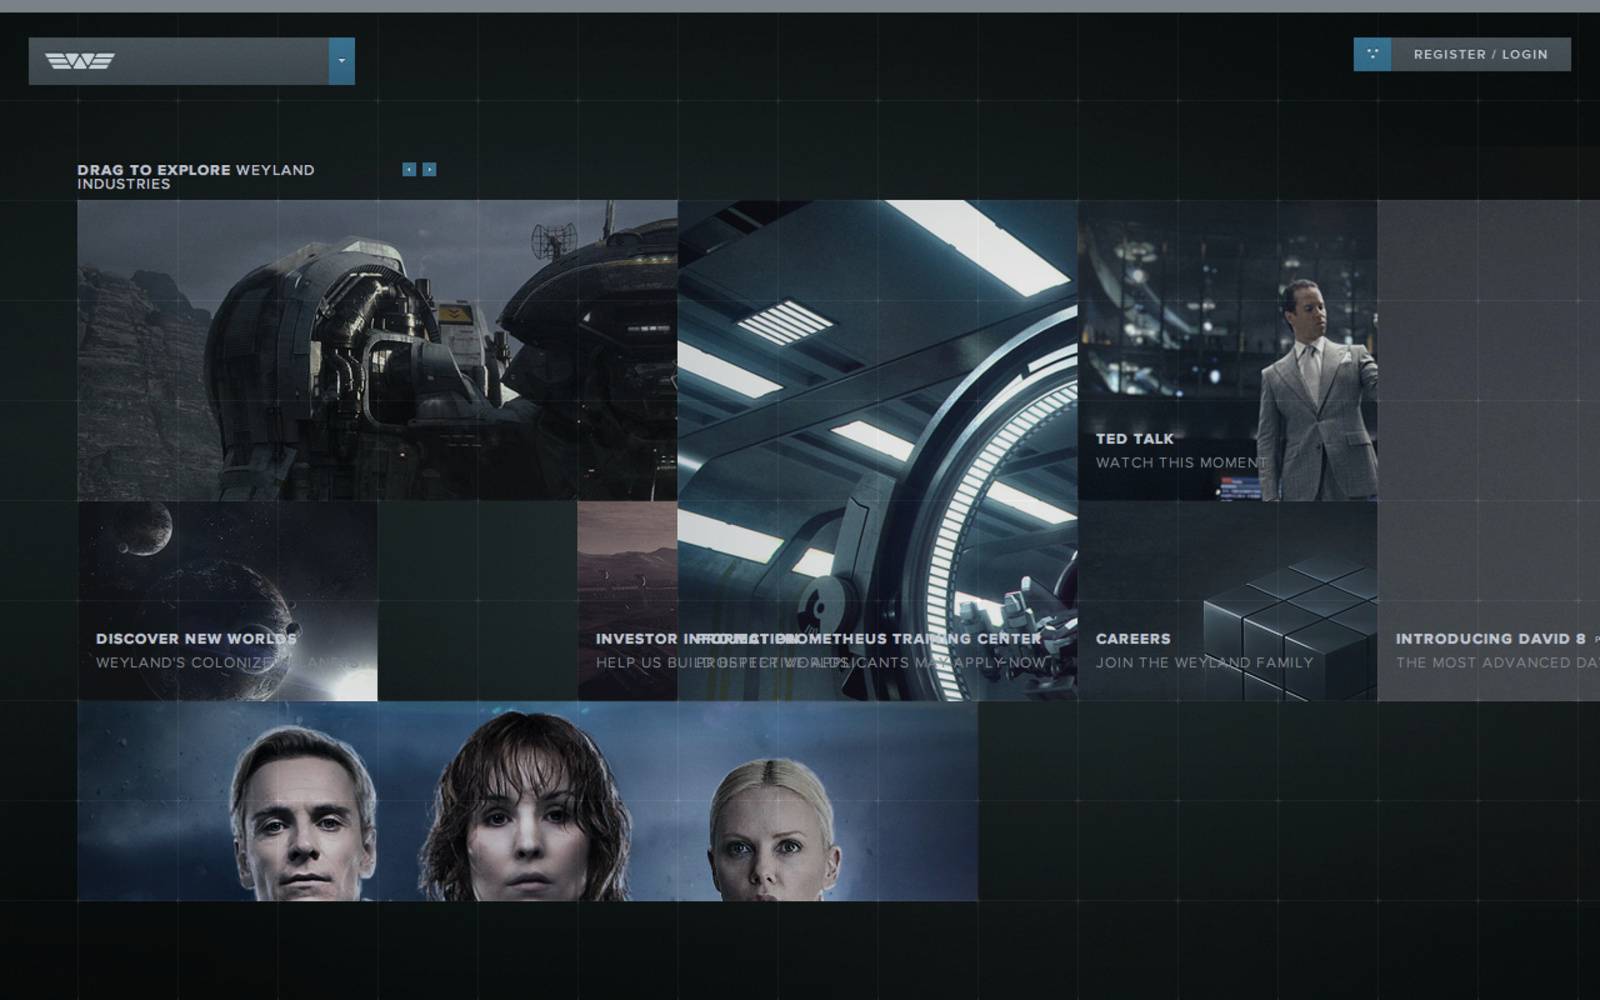Screen dimensions: 1600x1000
Task: Open the Introducing David 8 tile
Action: coord(1488,450)
